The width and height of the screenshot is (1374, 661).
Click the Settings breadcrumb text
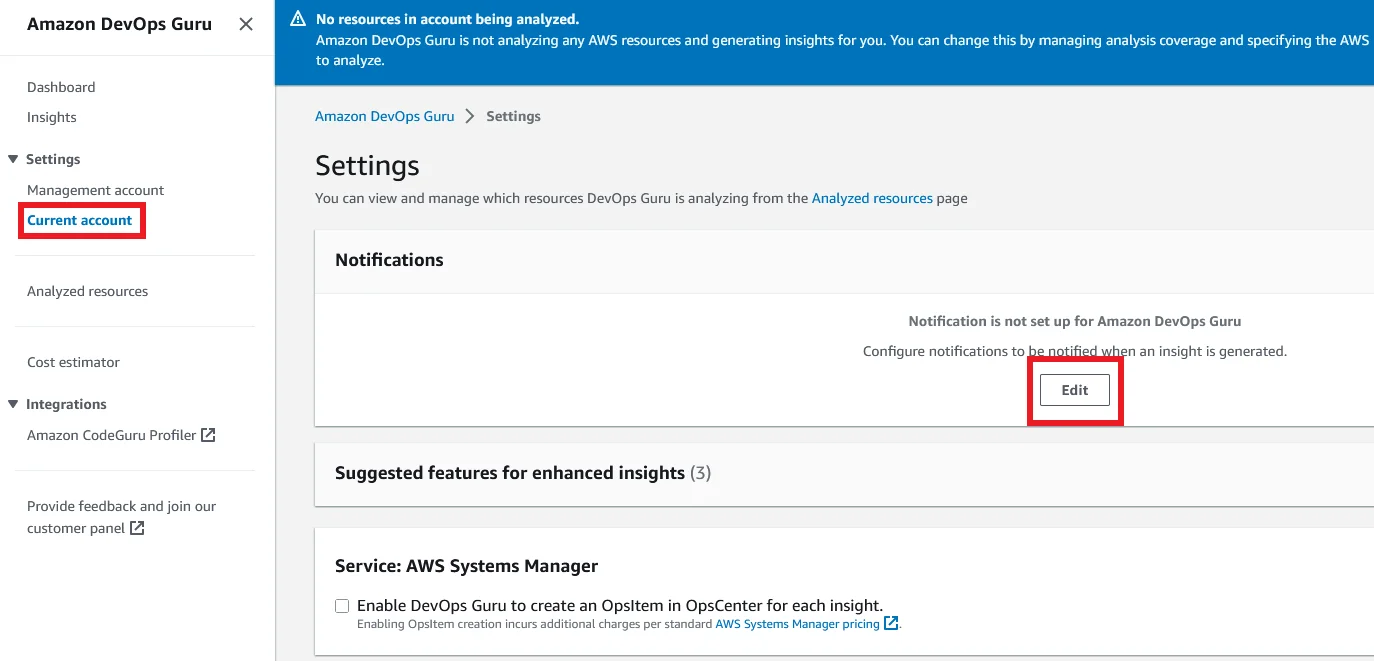tap(513, 116)
